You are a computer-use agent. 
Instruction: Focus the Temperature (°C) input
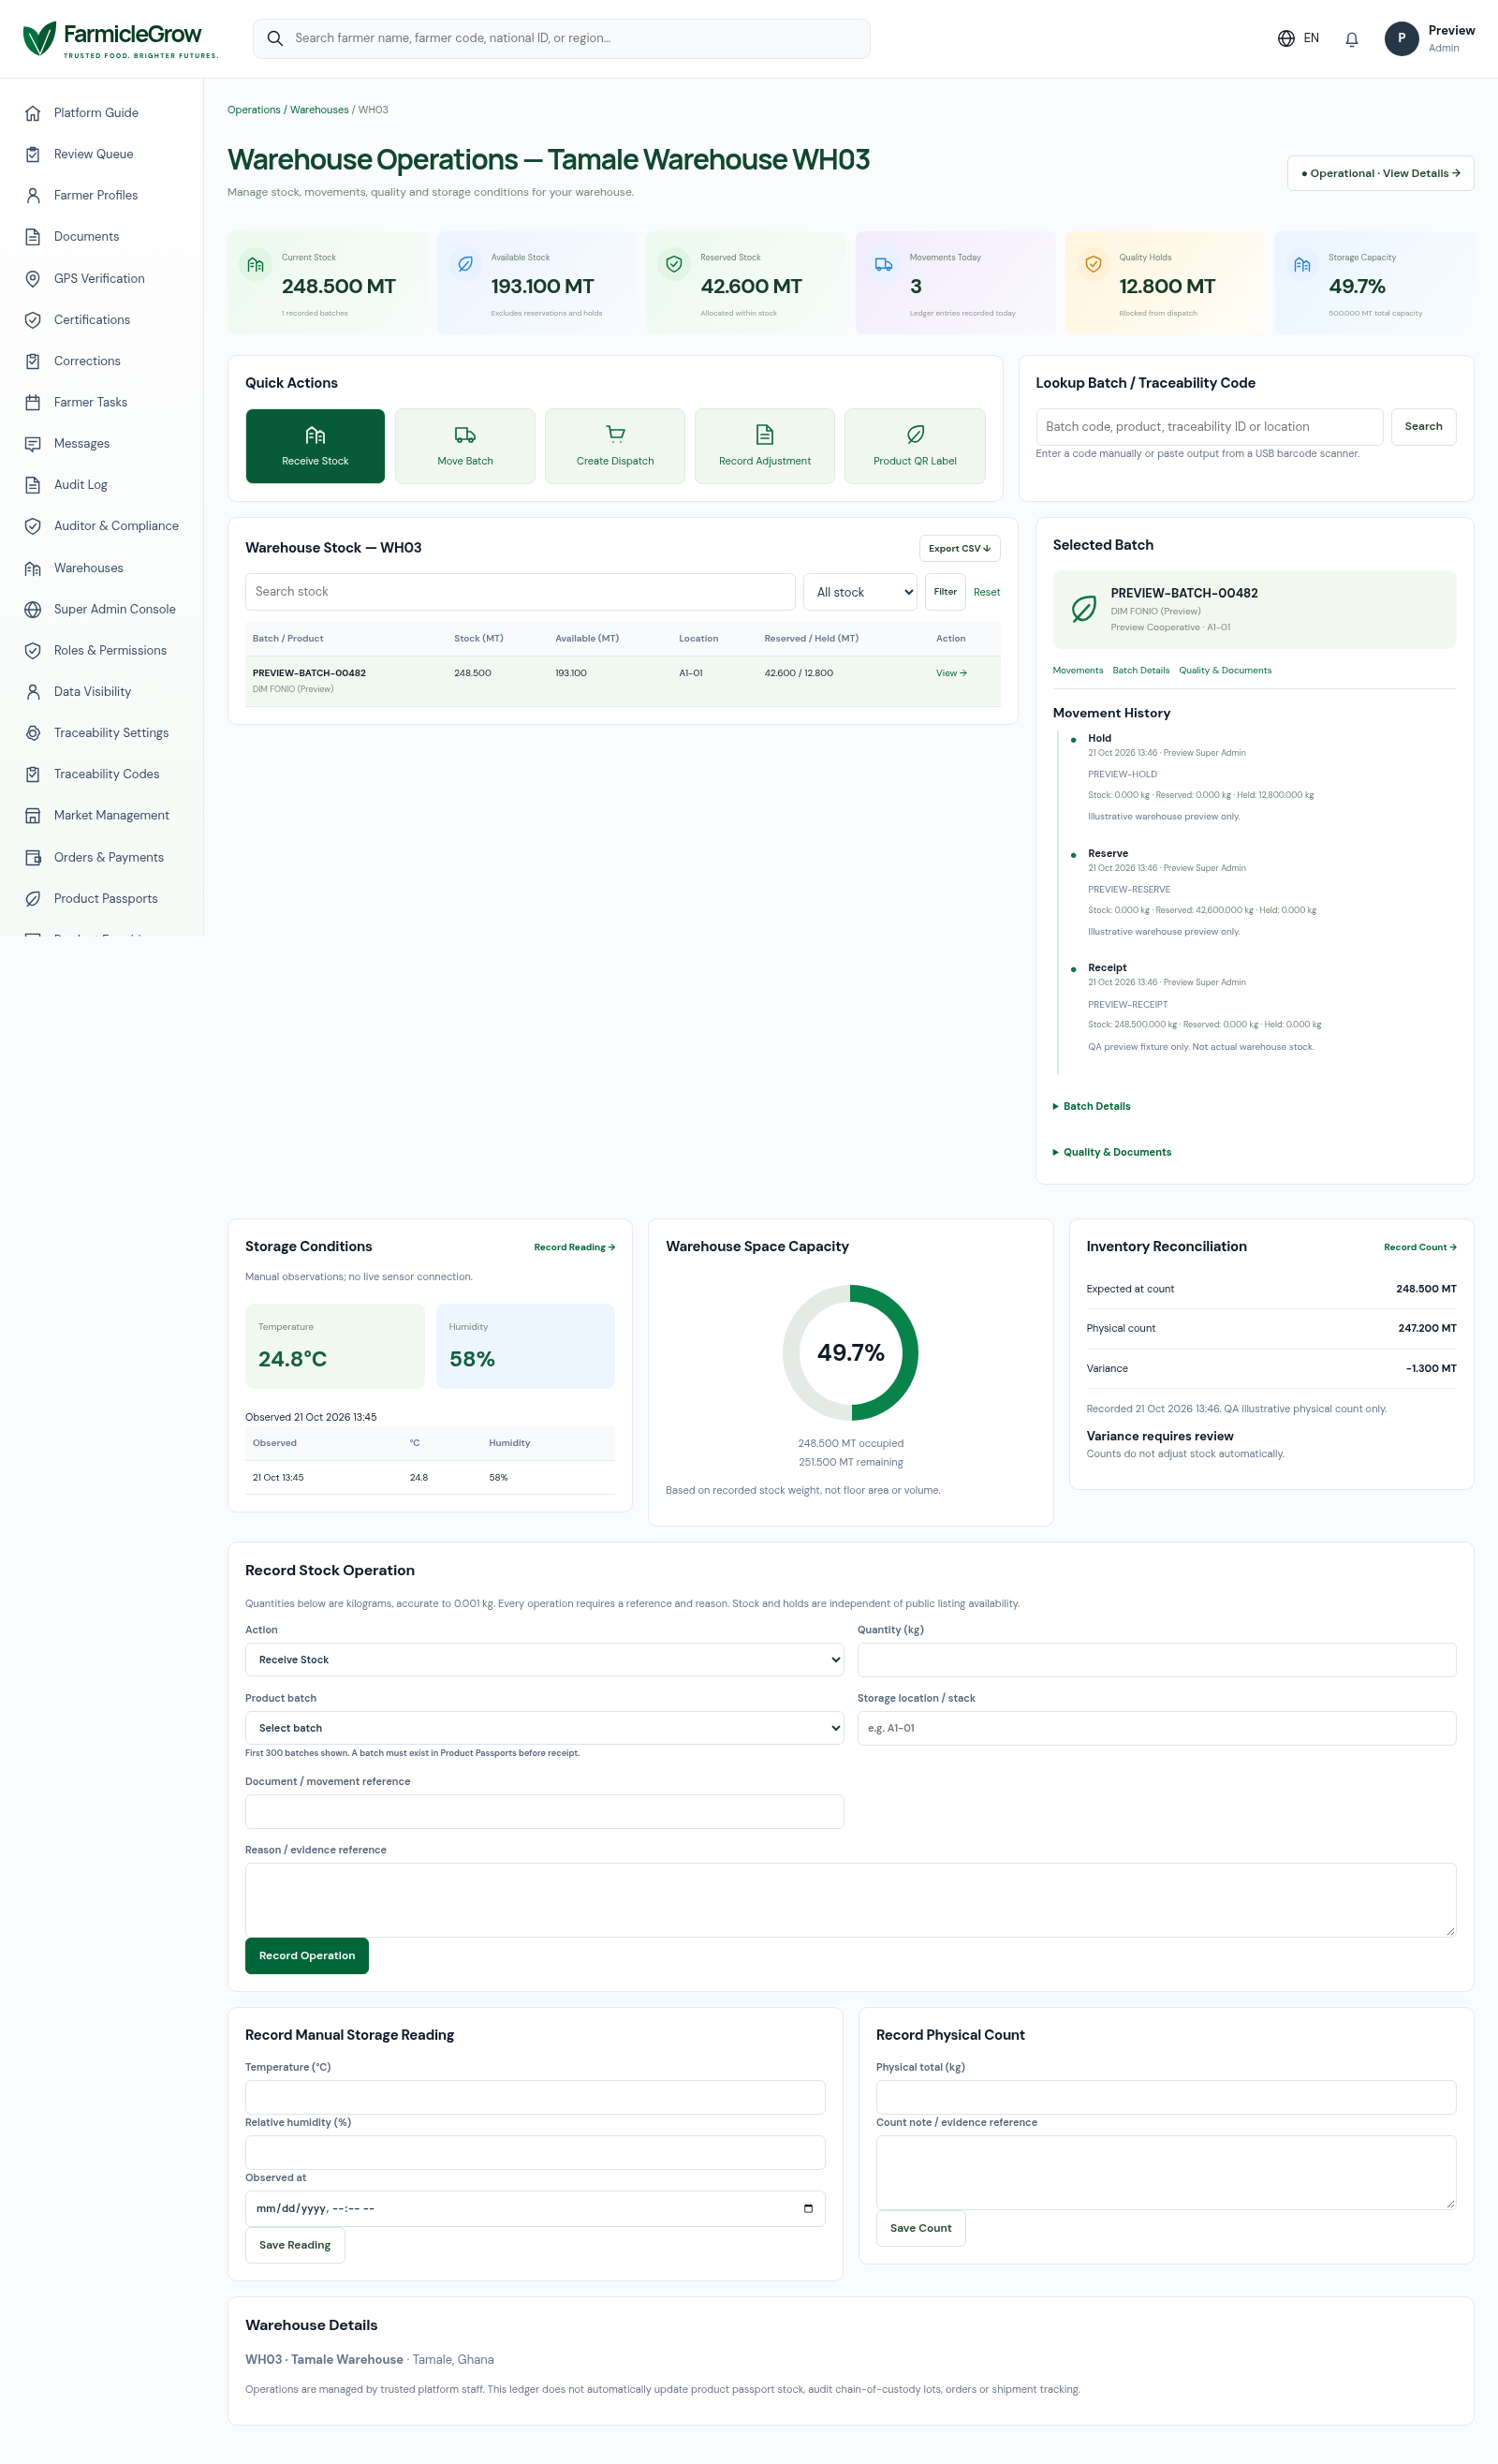[x=535, y=2097]
